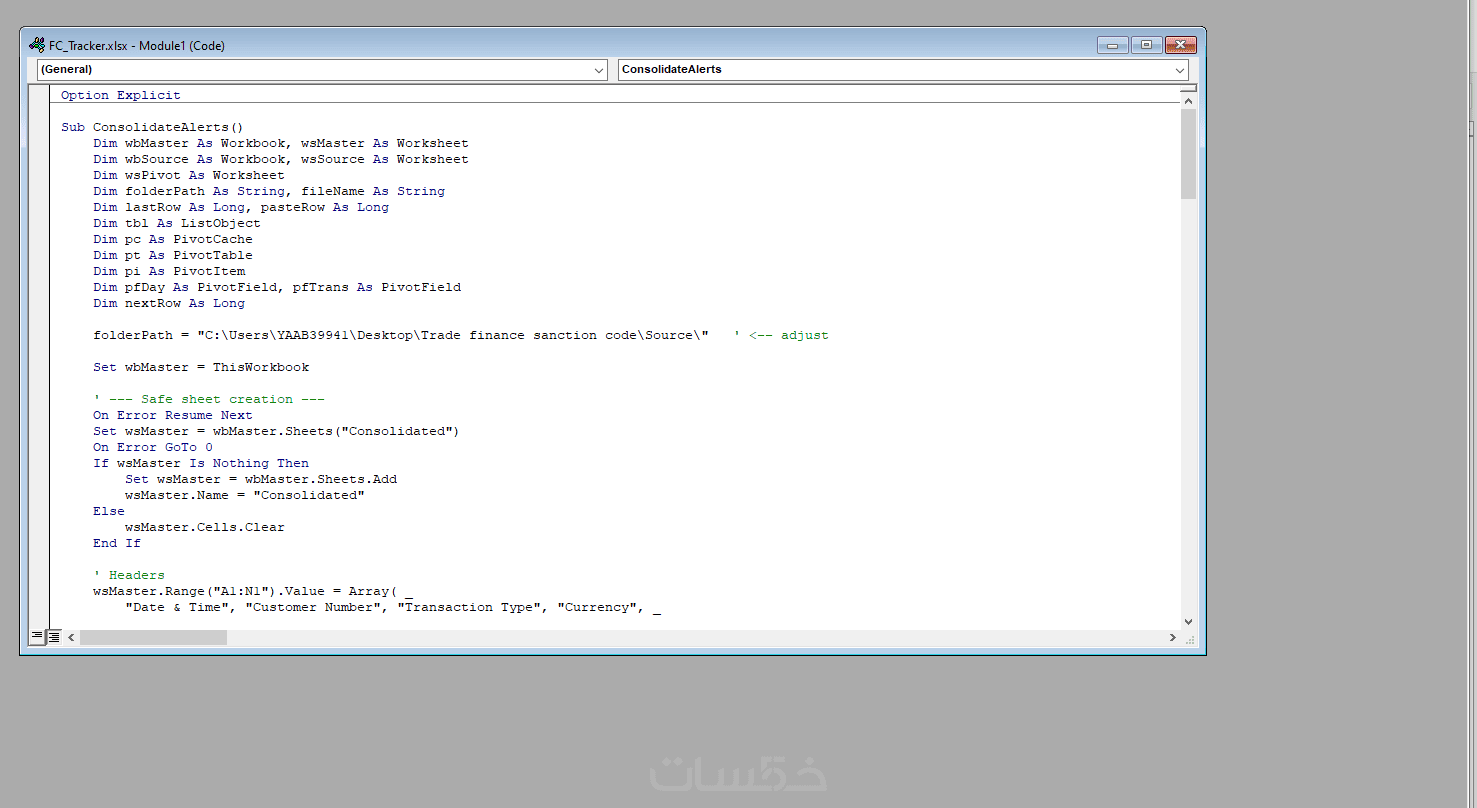The width and height of the screenshot is (1477, 808).
Task: Click the Dim pc As PivotCache line
Action: 173,239
